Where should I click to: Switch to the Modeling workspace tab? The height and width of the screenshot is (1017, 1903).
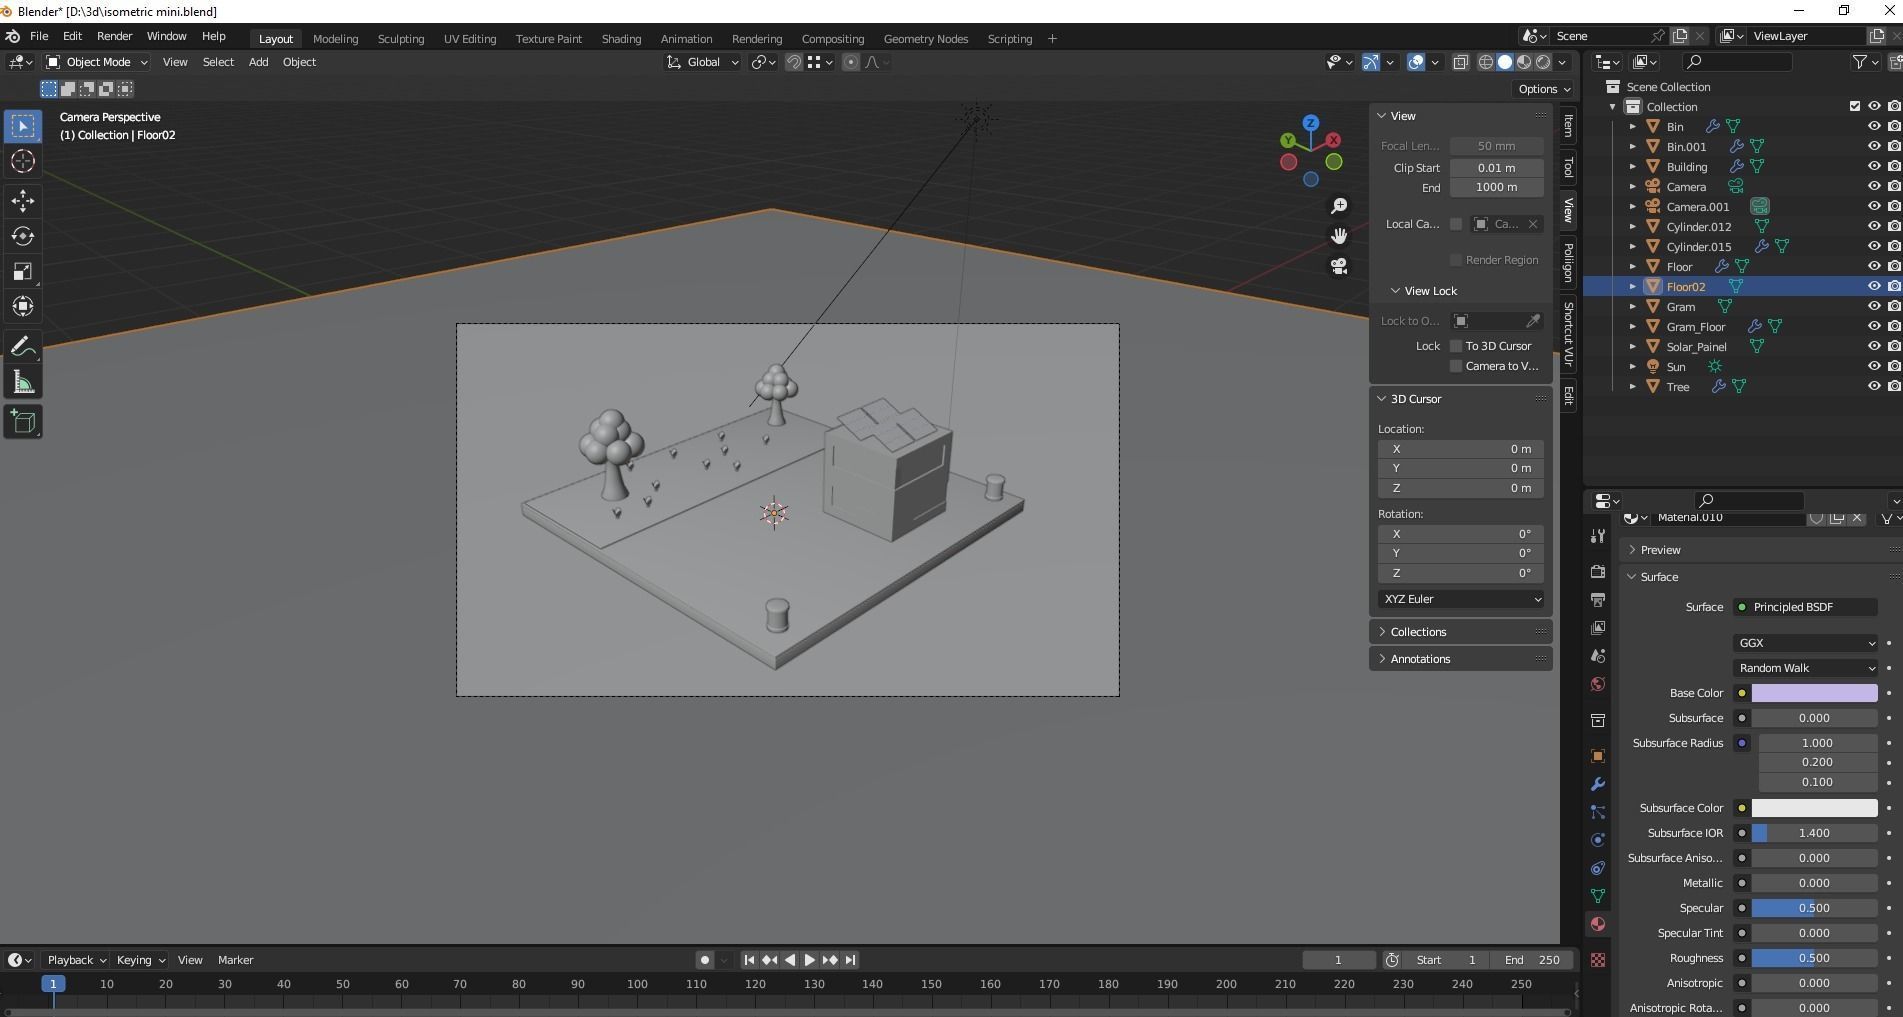[335, 39]
